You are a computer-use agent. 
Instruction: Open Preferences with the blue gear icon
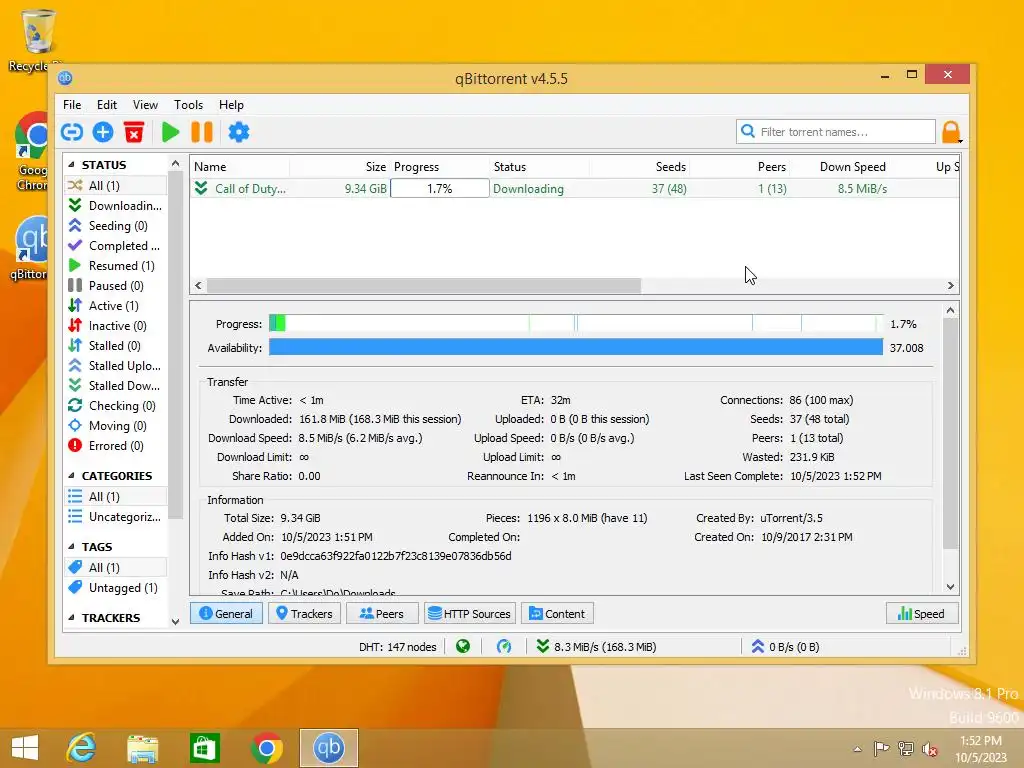coord(238,133)
